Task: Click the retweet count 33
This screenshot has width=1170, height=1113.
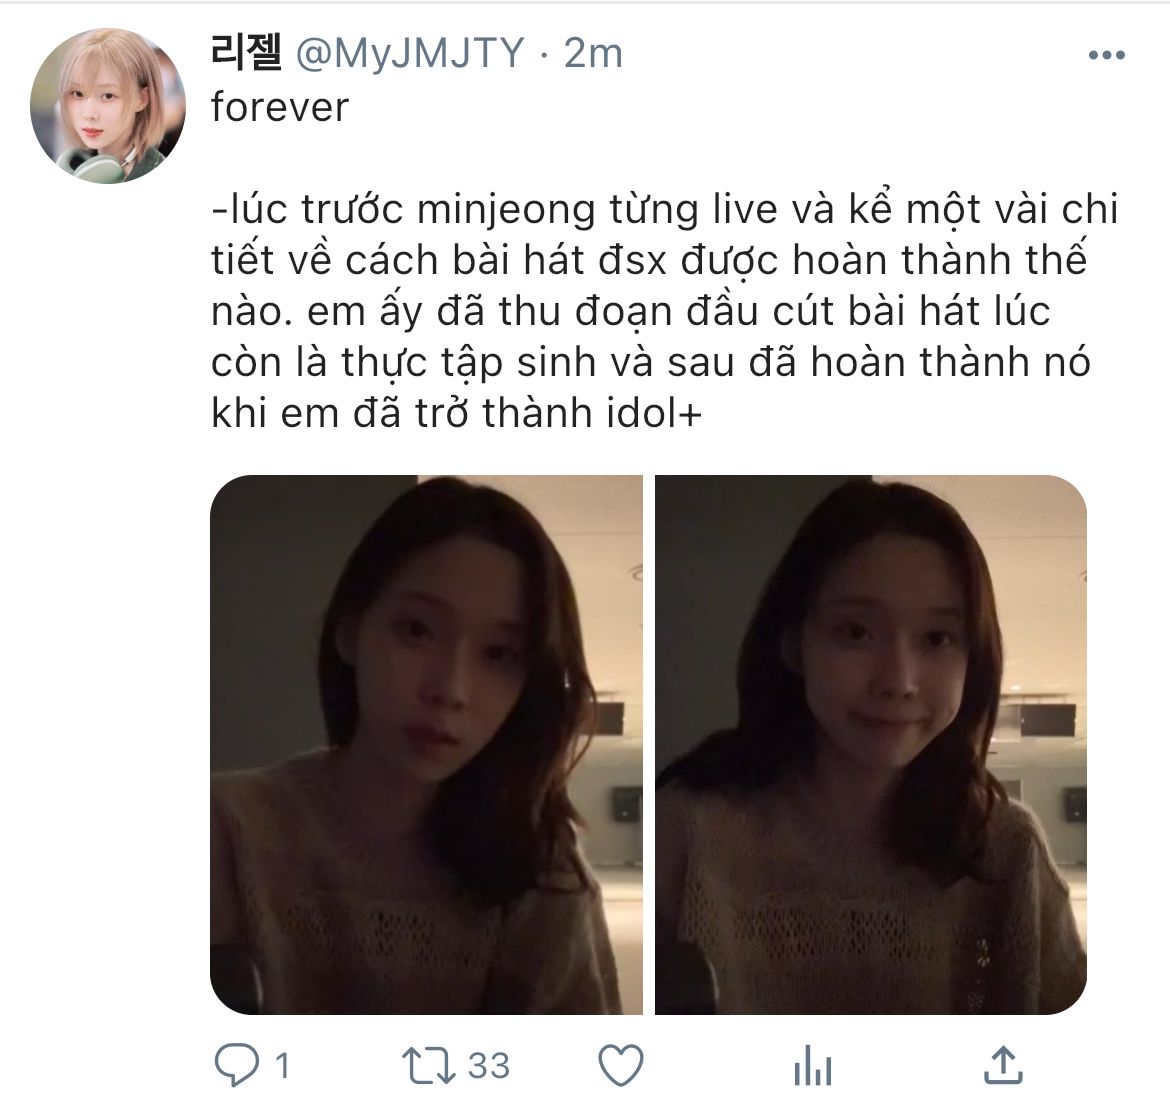Action: pos(489,1065)
